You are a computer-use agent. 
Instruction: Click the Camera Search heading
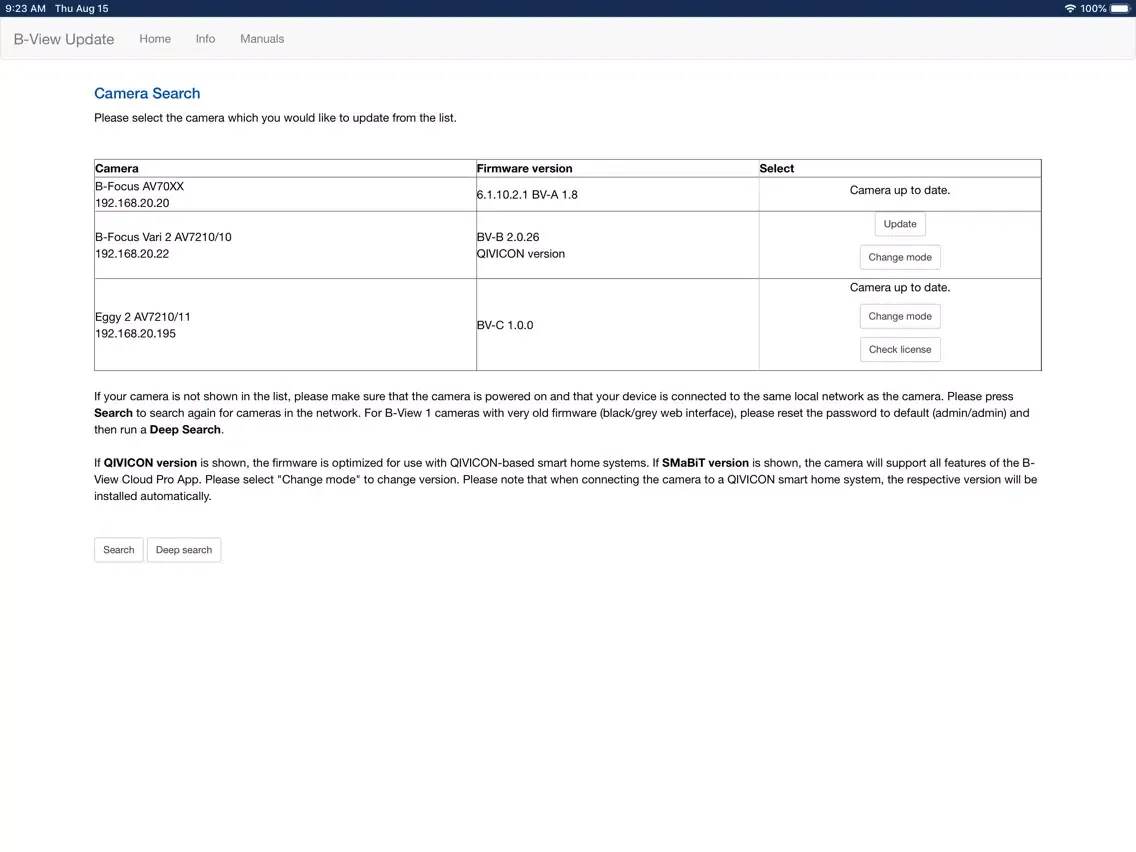[x=147, y=93]
